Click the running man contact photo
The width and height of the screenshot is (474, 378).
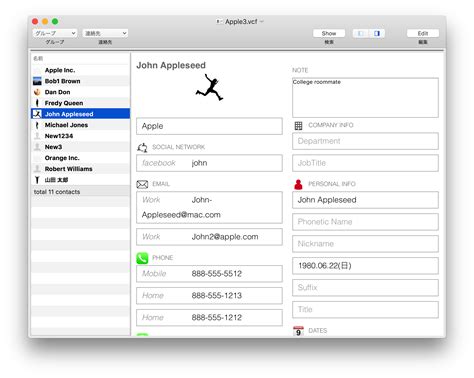click(x=209, y=88)
